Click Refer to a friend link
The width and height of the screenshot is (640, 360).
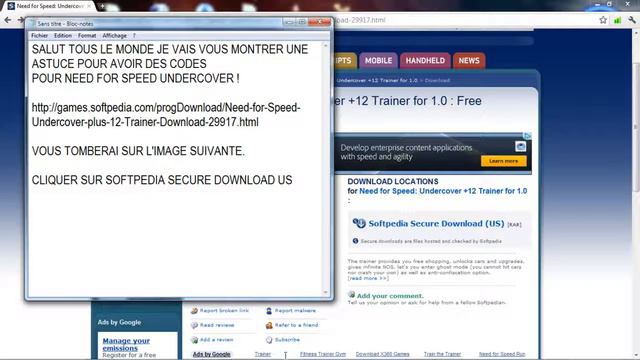[296, 325]
